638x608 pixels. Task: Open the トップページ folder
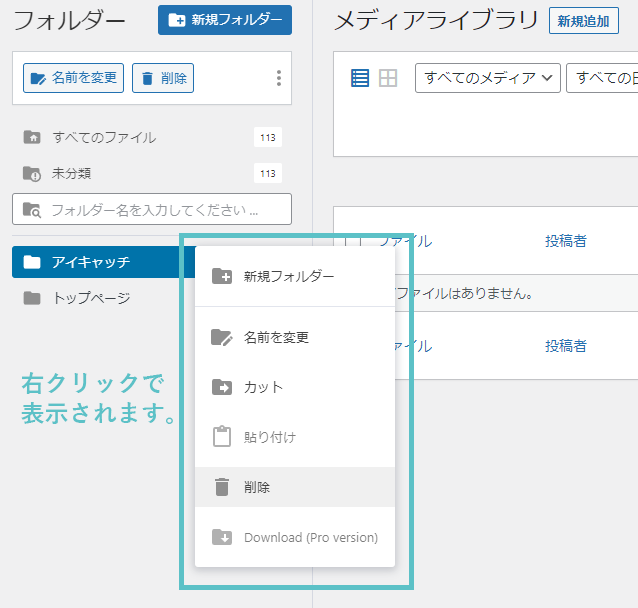coord(90,298)
